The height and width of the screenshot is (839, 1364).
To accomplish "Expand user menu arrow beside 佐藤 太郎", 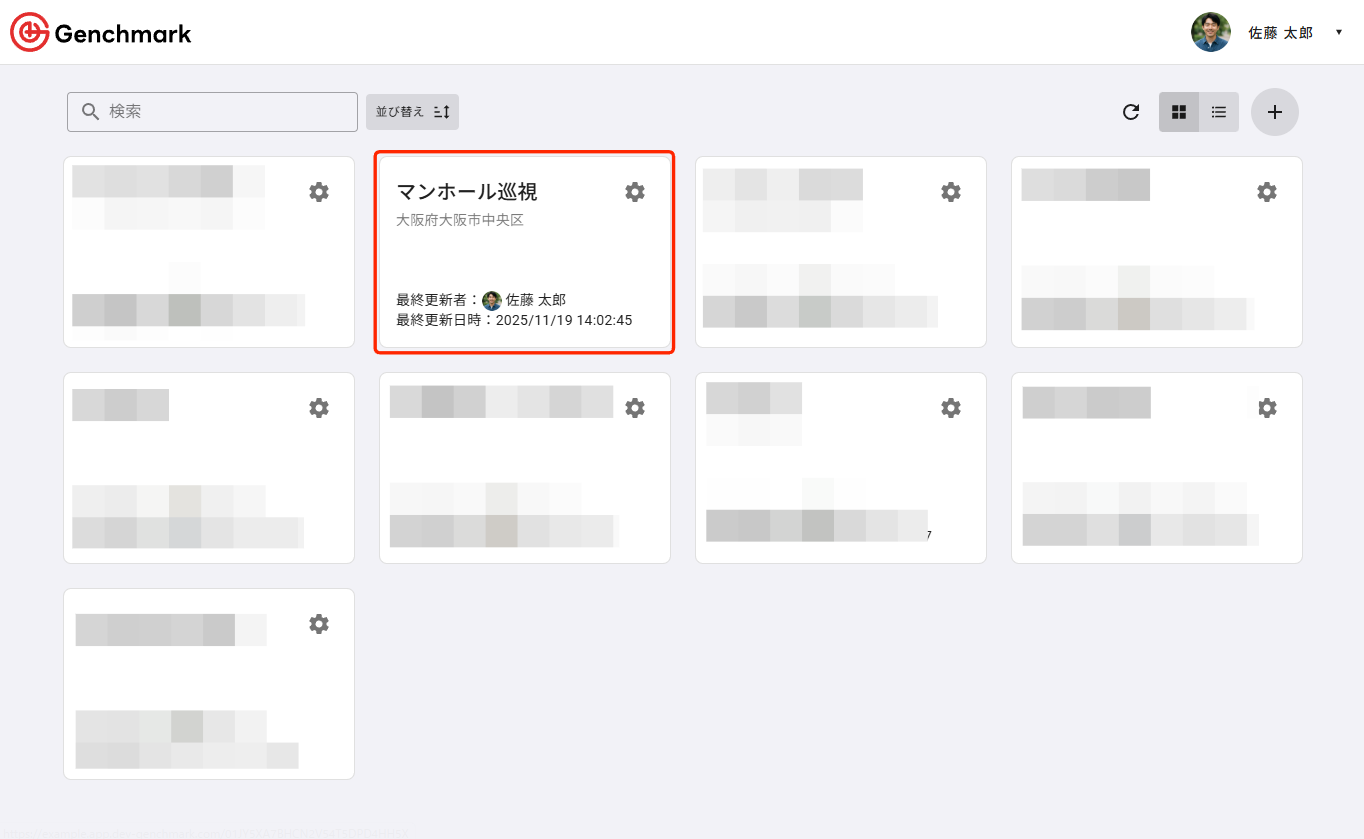I will pyautogui.click(x=1339, y=32).
